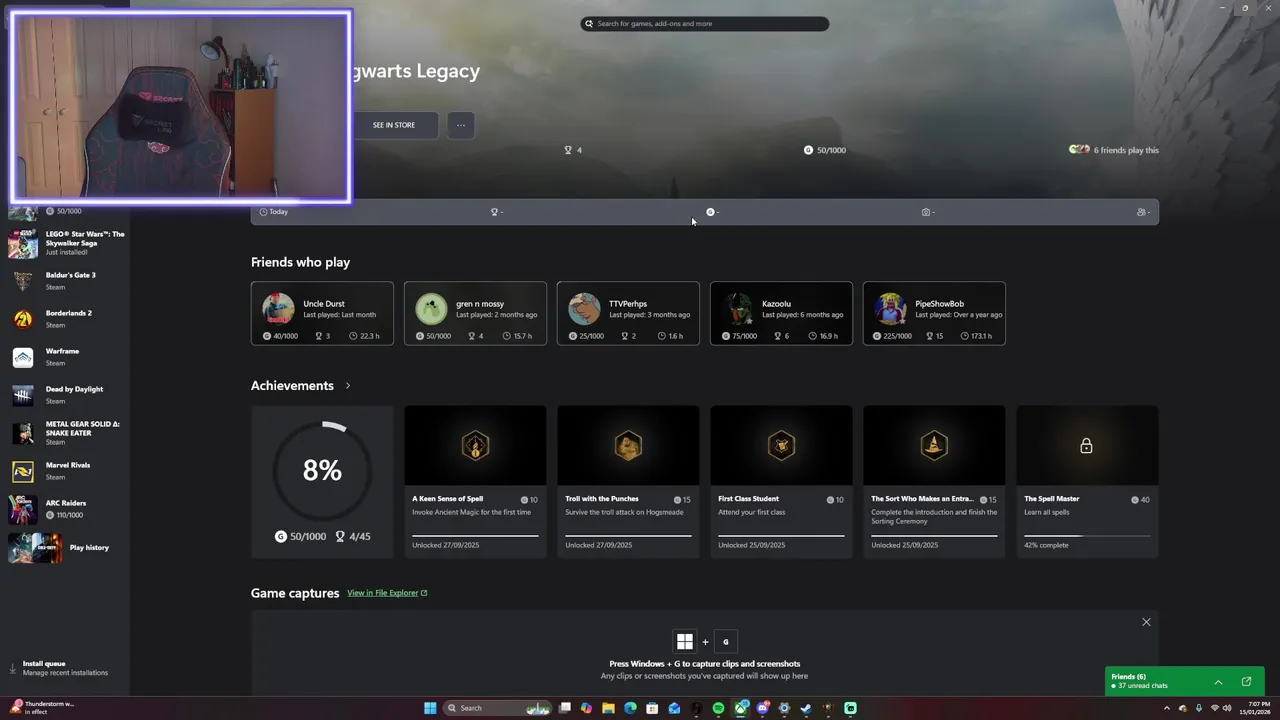The image size is (1280, 720).
Task: Open Spotify from the taskbar
Action: (718, 708)
